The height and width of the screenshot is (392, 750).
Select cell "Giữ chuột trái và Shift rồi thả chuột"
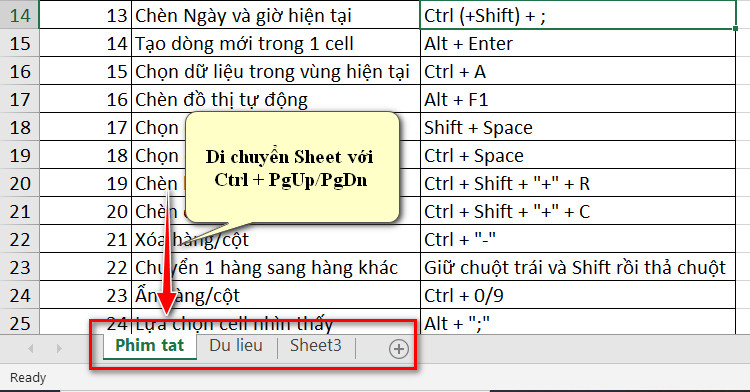coord(578,267)
